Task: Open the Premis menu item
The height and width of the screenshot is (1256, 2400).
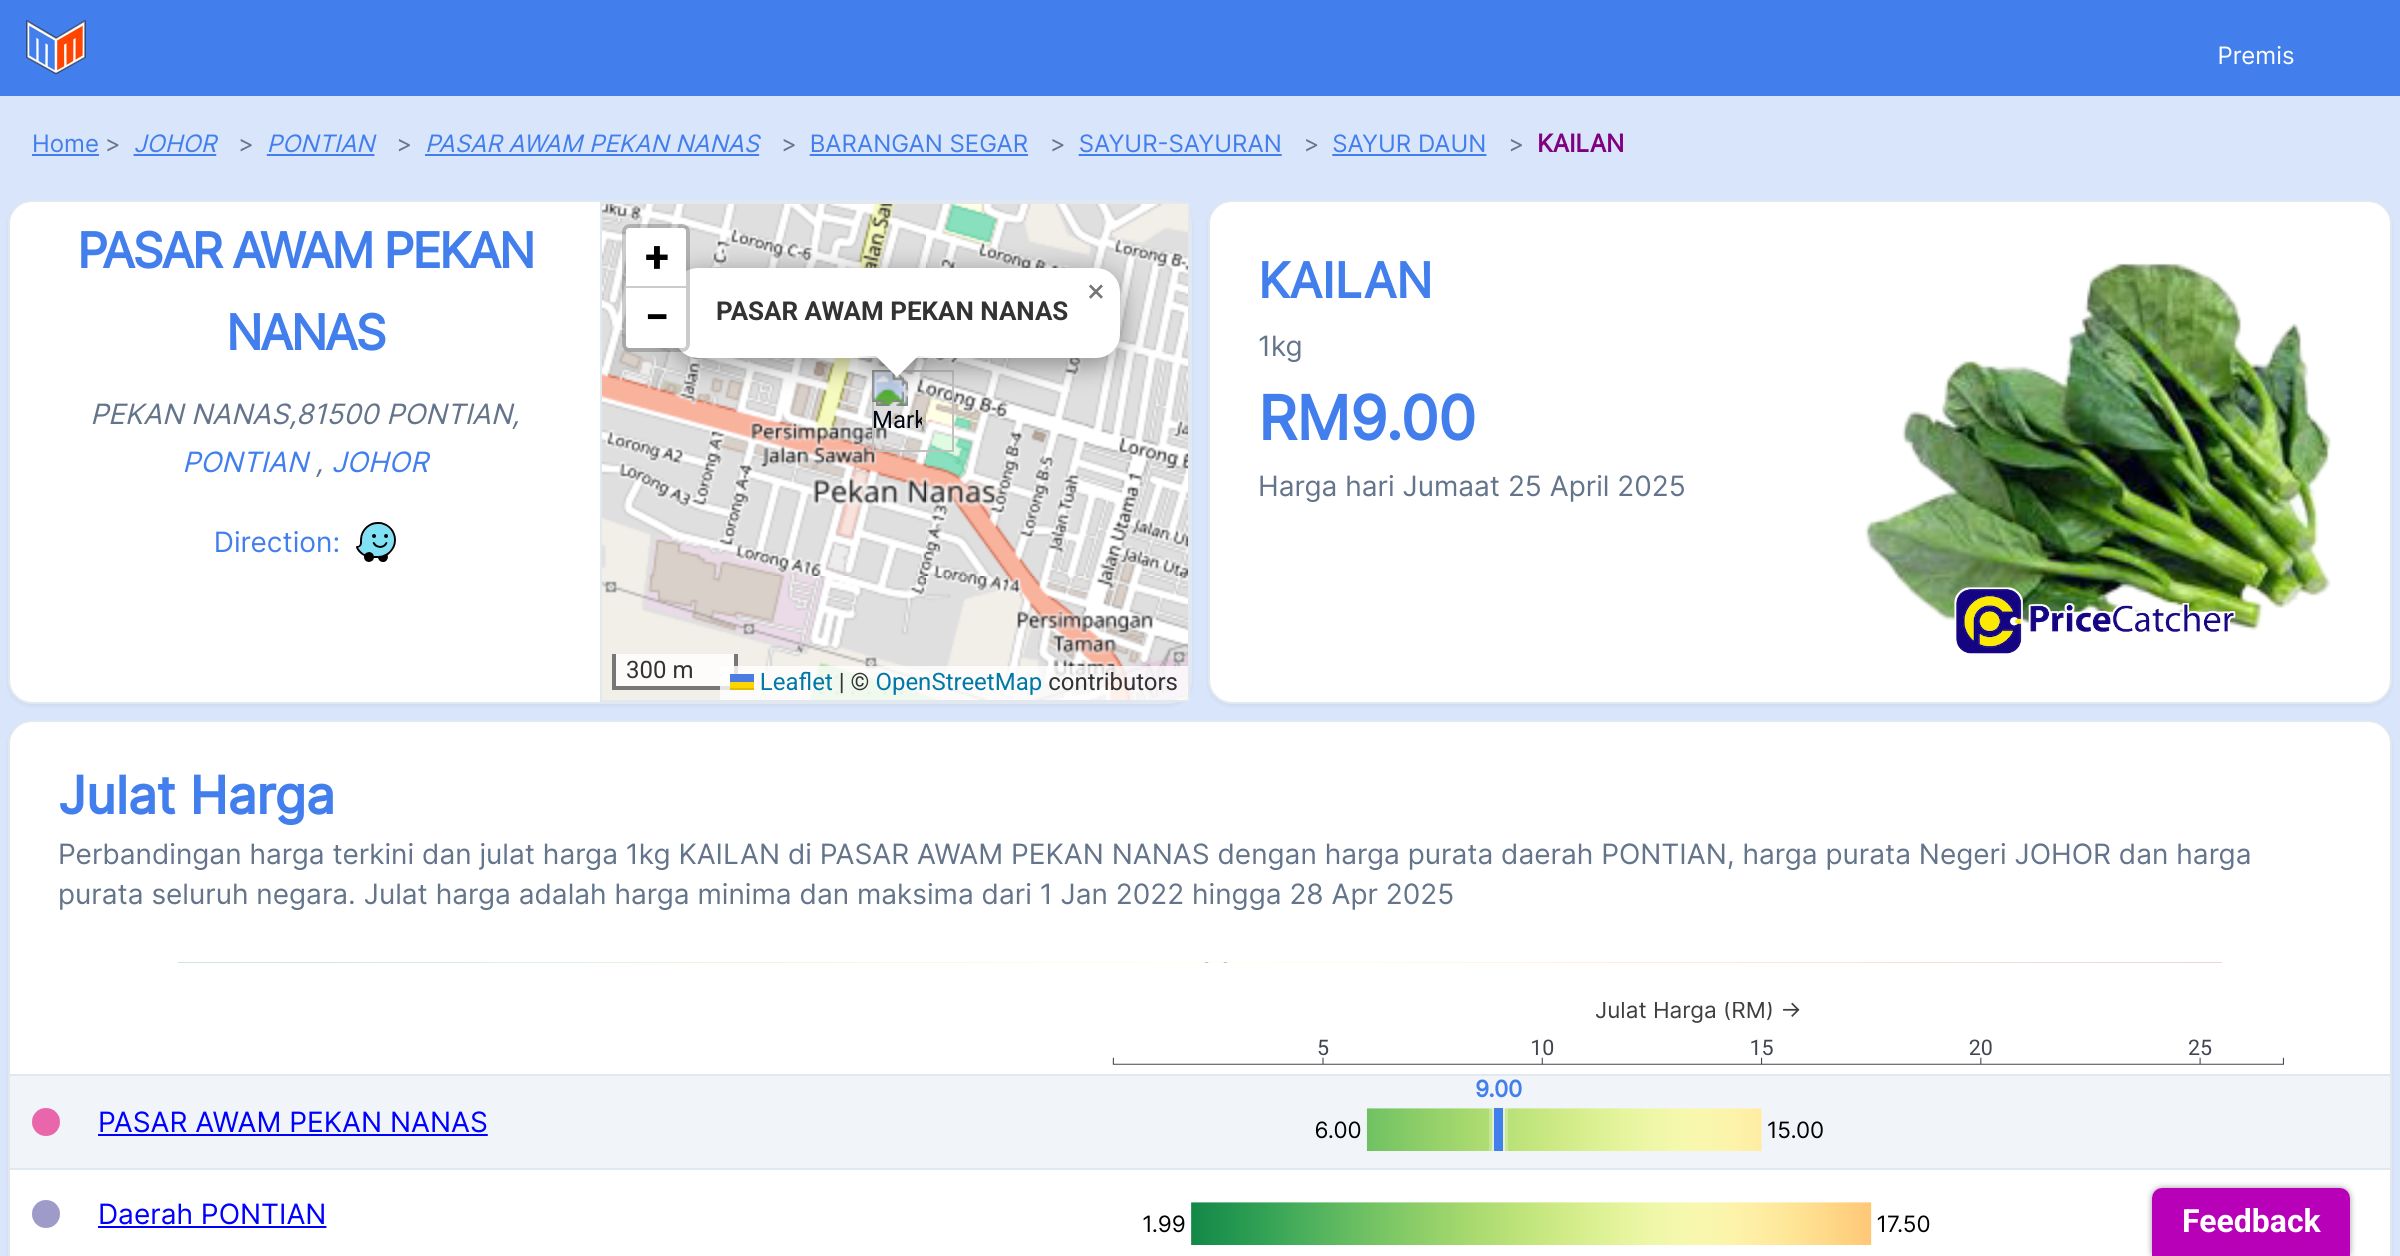Action: 2255,56
